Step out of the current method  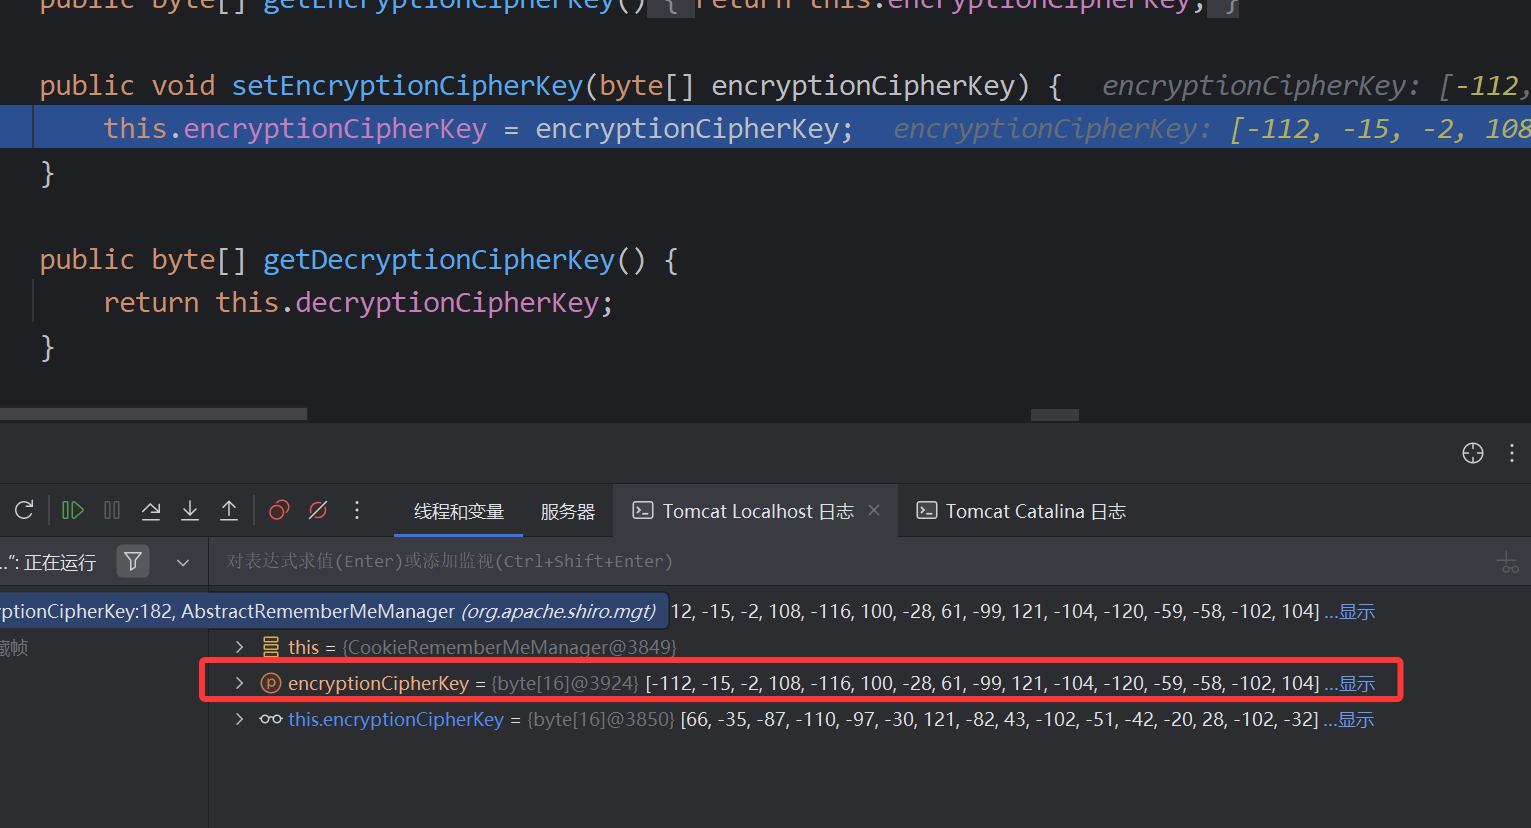(229, 510)
